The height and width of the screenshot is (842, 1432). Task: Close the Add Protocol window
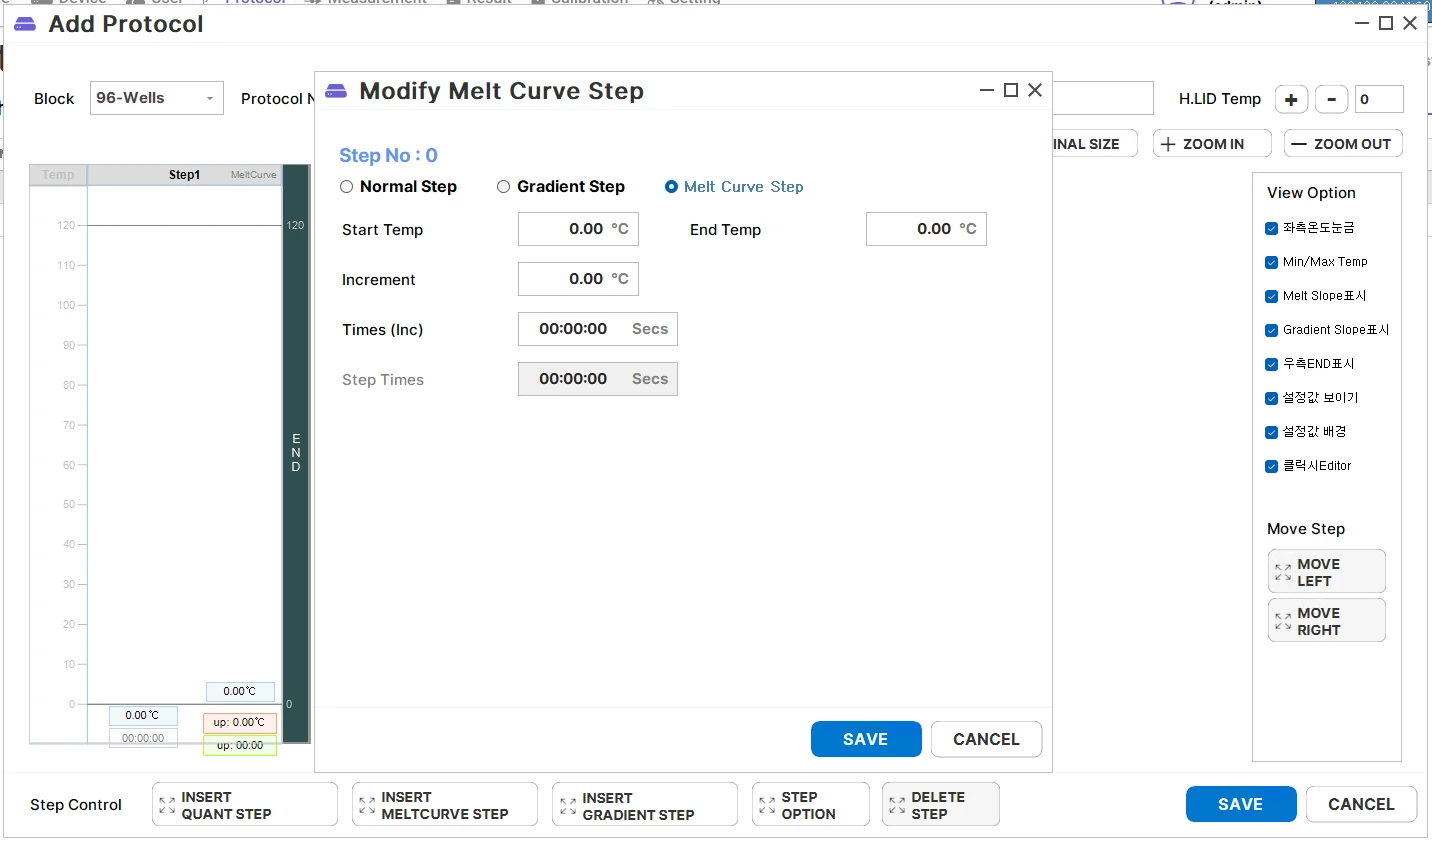pyautogui.click(x=1410, y=23)
